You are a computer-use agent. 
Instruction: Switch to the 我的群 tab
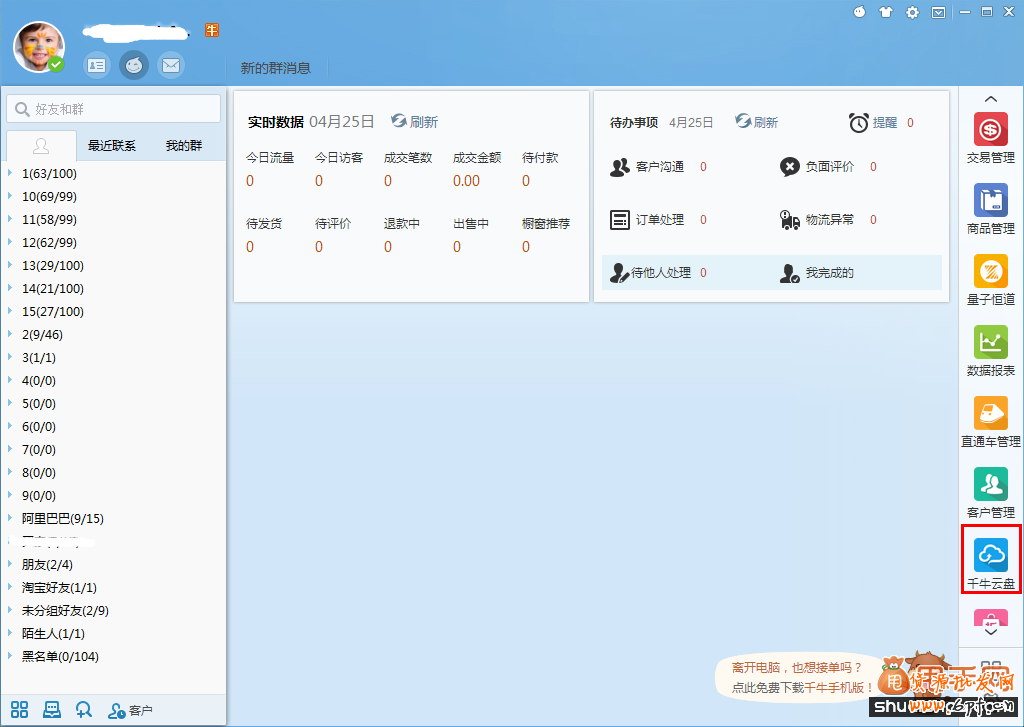(185, 145)
